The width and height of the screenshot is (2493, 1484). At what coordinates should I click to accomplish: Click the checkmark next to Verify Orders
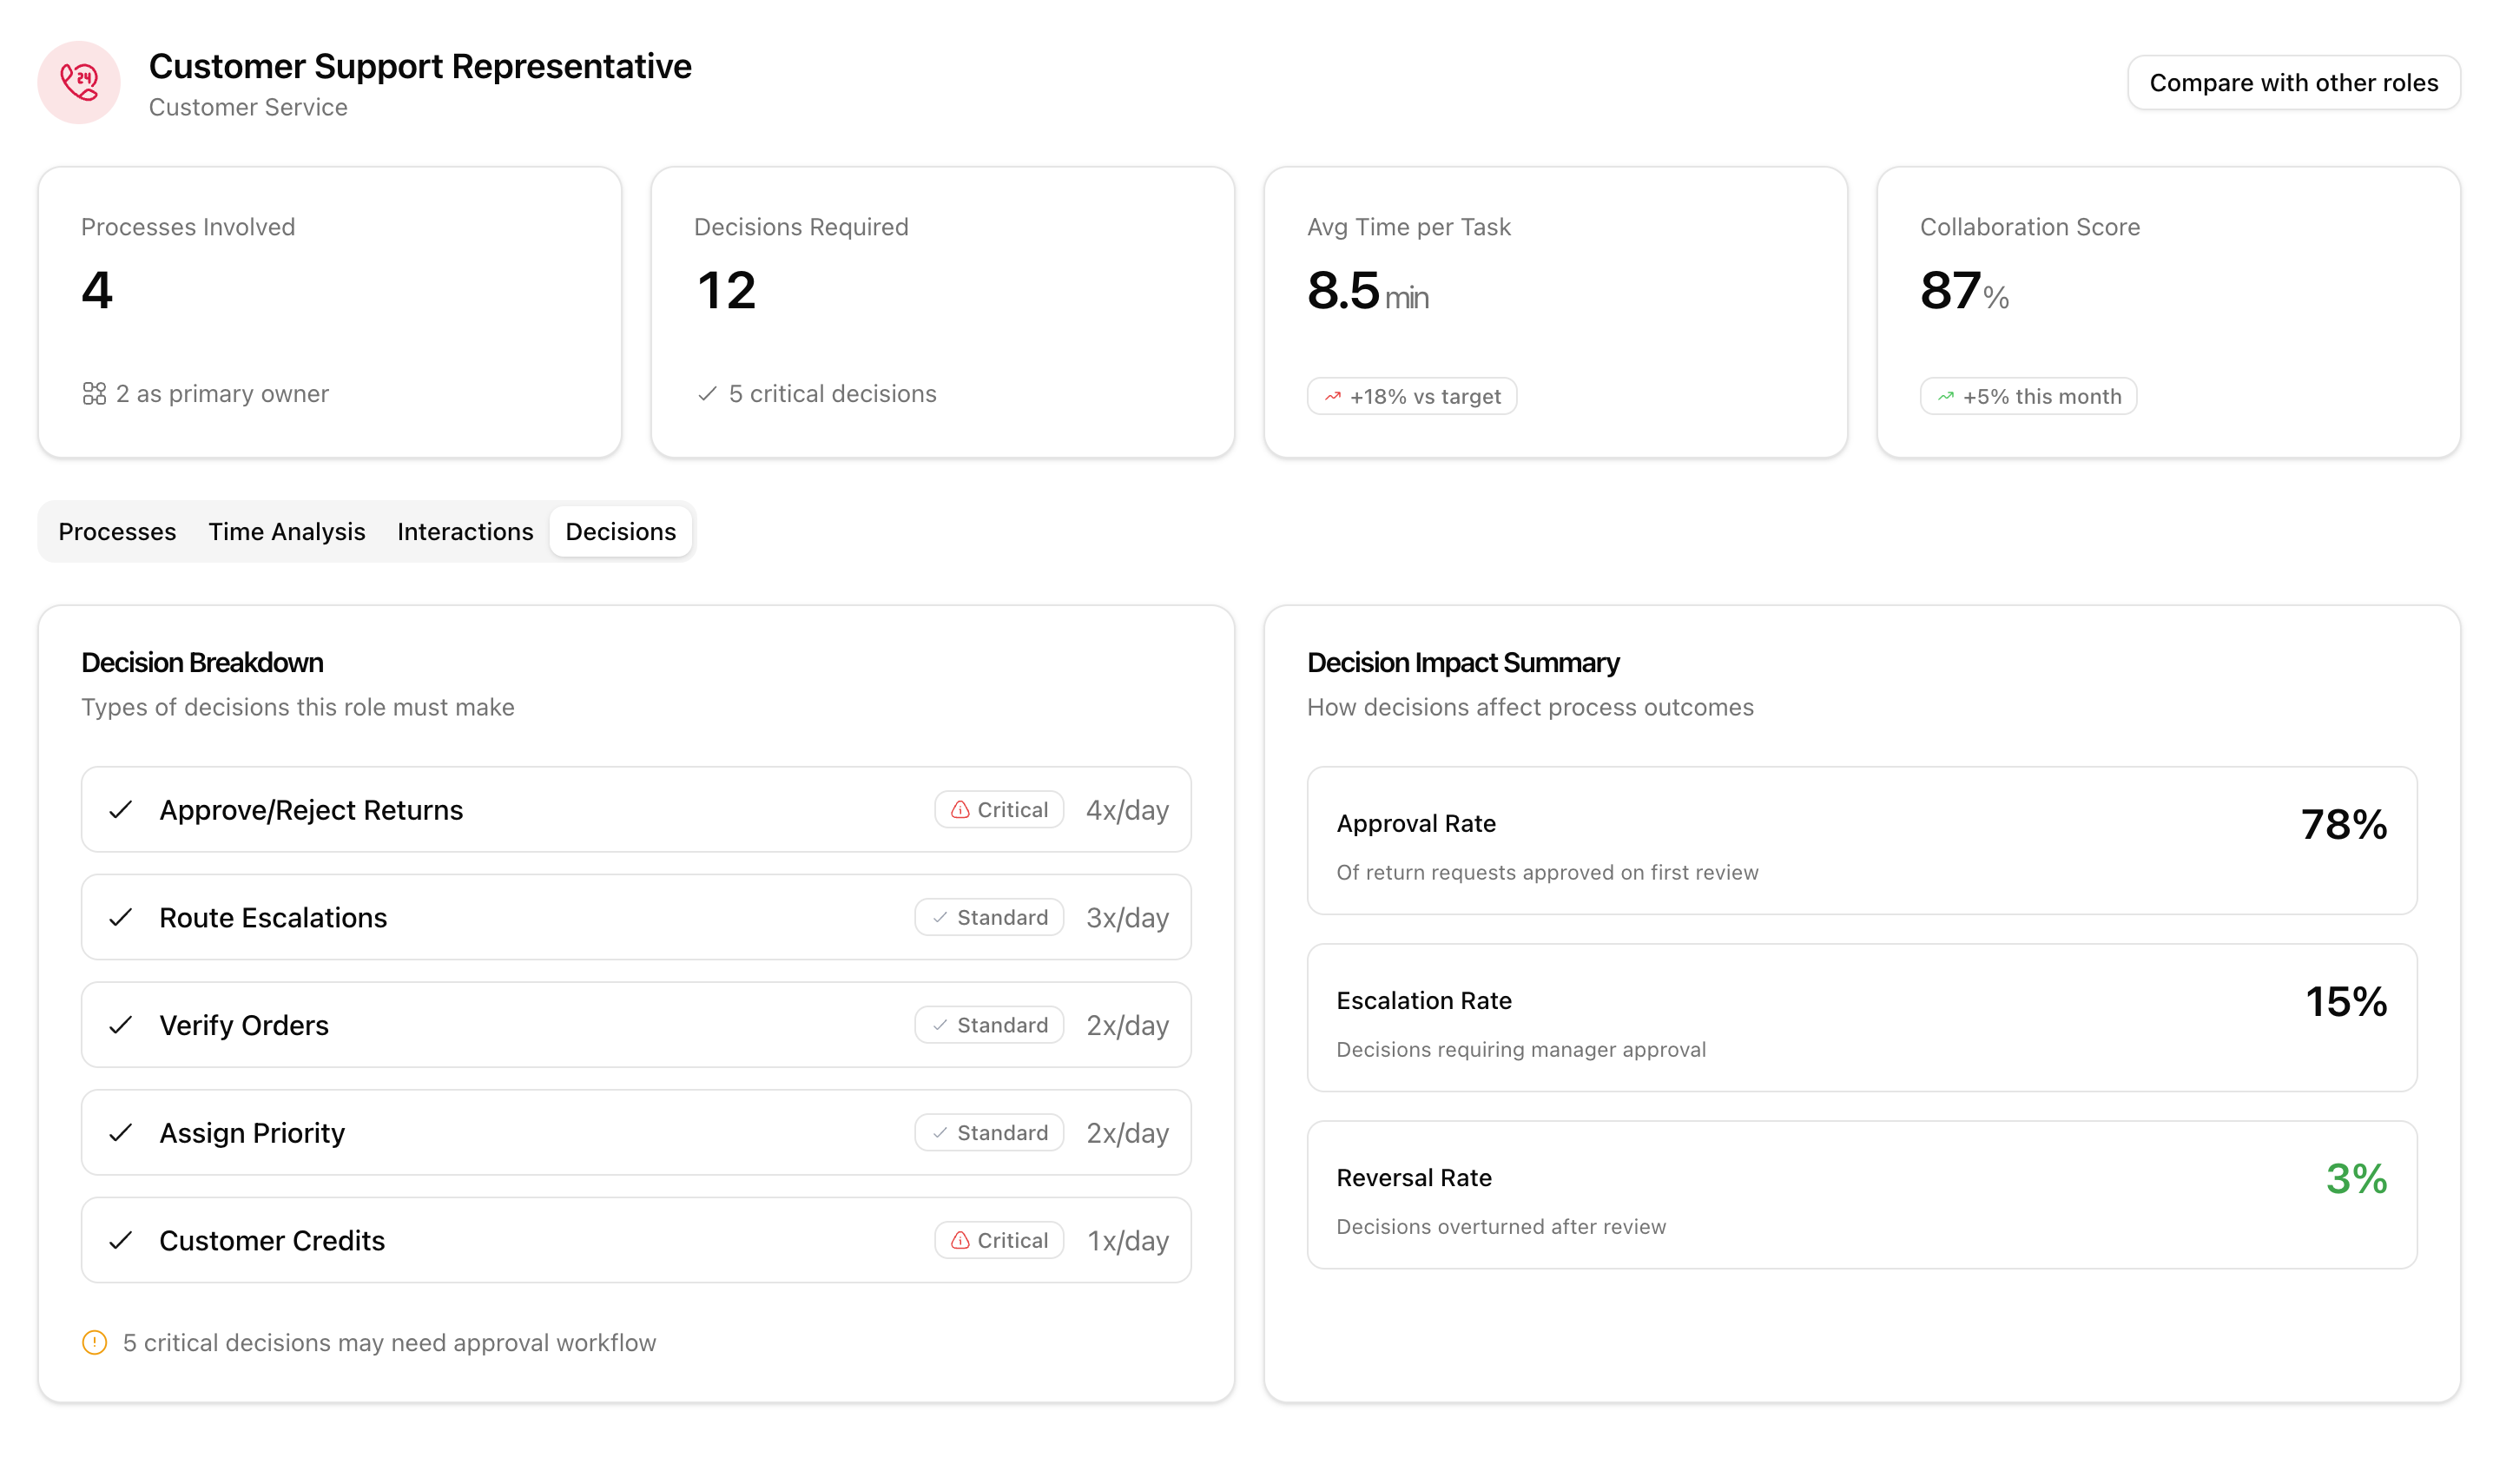pos(121,1025)
